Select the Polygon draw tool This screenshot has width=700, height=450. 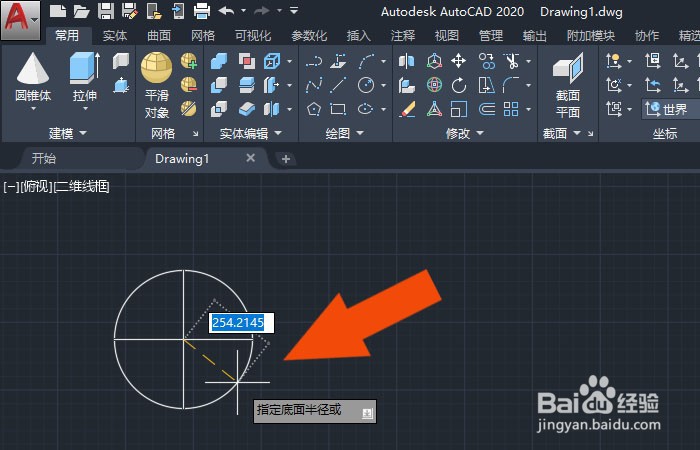tap(314, 108)
